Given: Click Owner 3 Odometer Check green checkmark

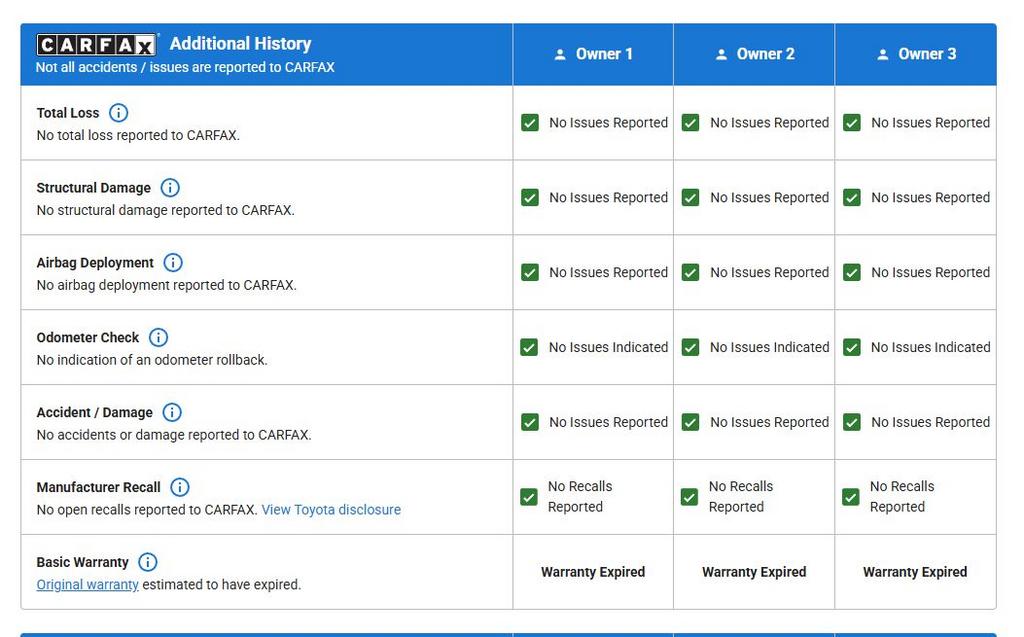Looking at the screenshot, I should [x=852, y=348].
